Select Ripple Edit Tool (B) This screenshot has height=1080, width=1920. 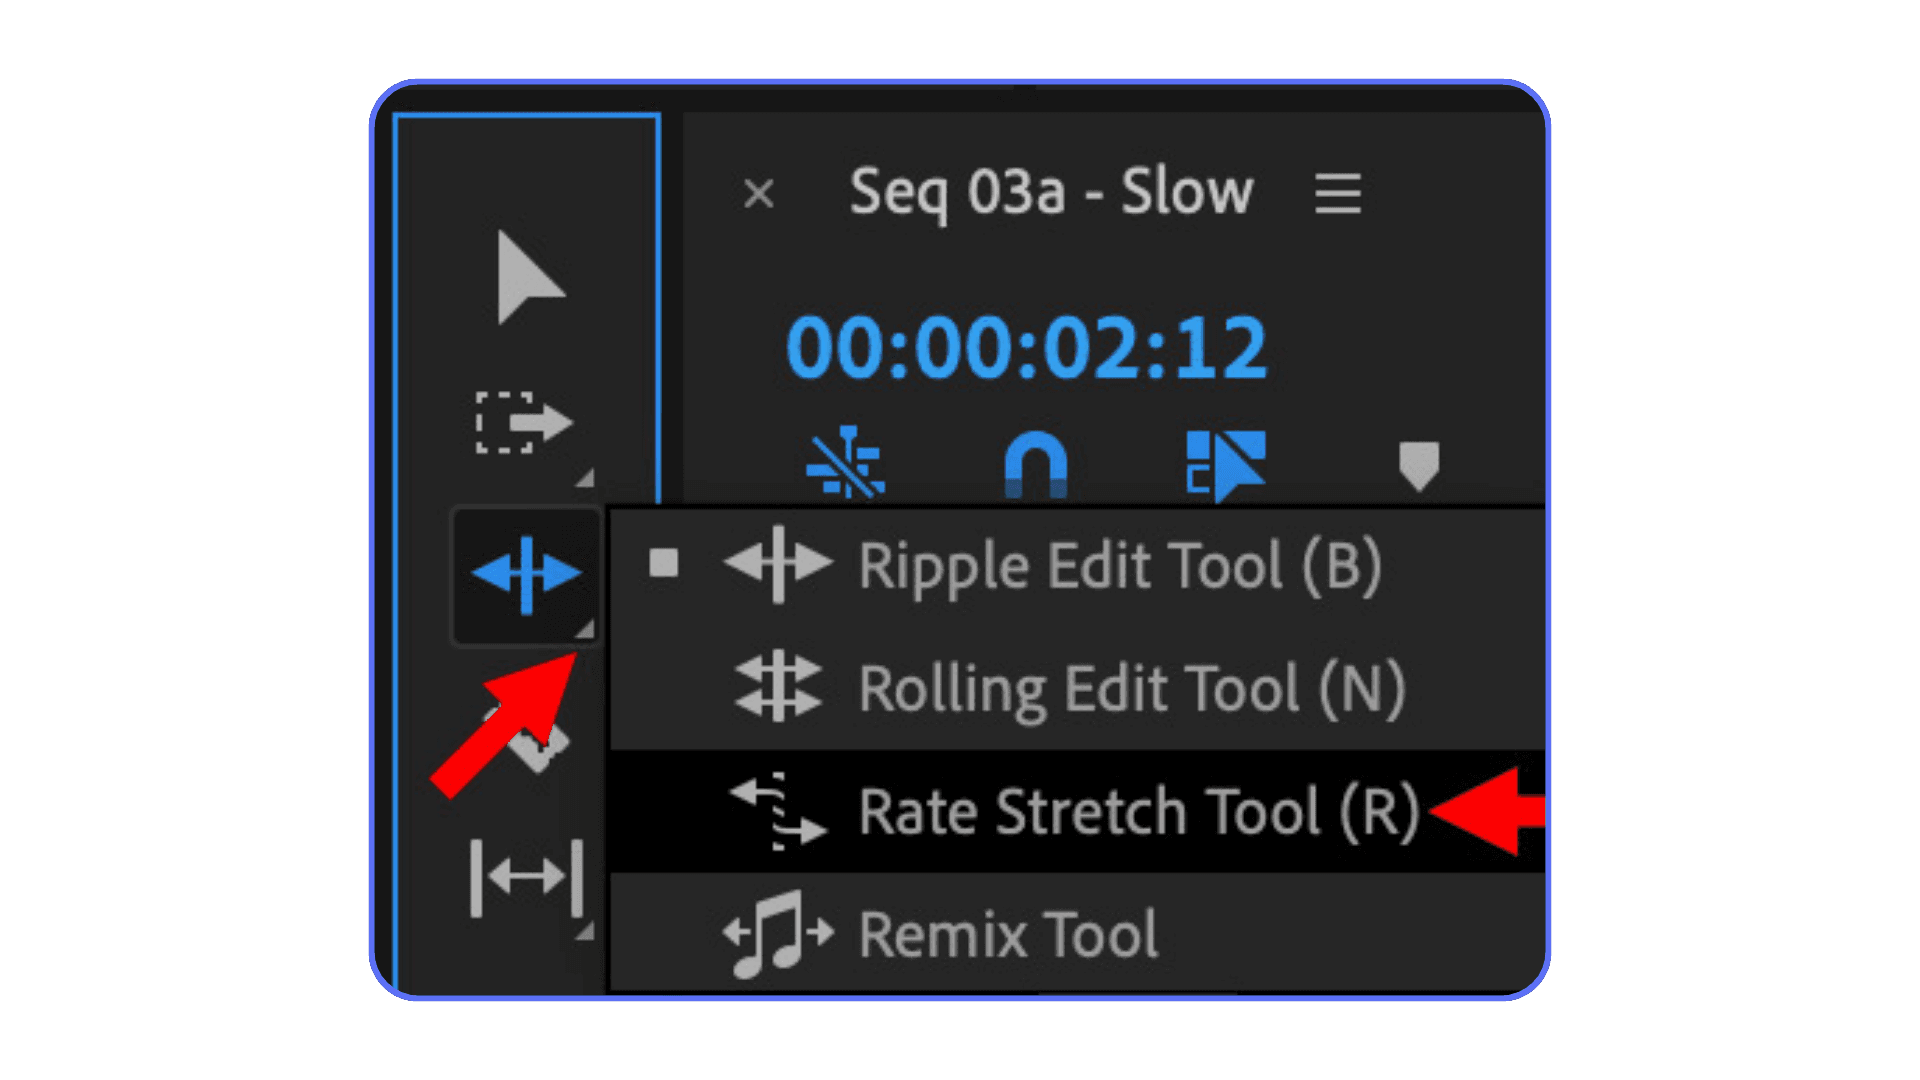pyautogui.click(x=1120, y=565)
